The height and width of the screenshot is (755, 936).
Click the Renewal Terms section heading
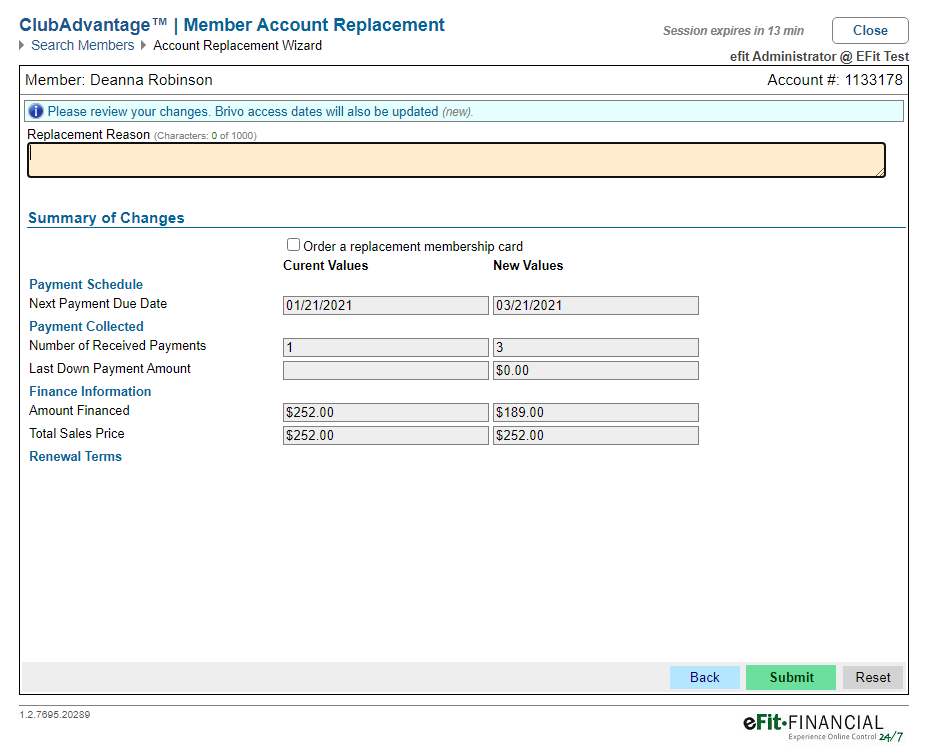tap(75, 457)
